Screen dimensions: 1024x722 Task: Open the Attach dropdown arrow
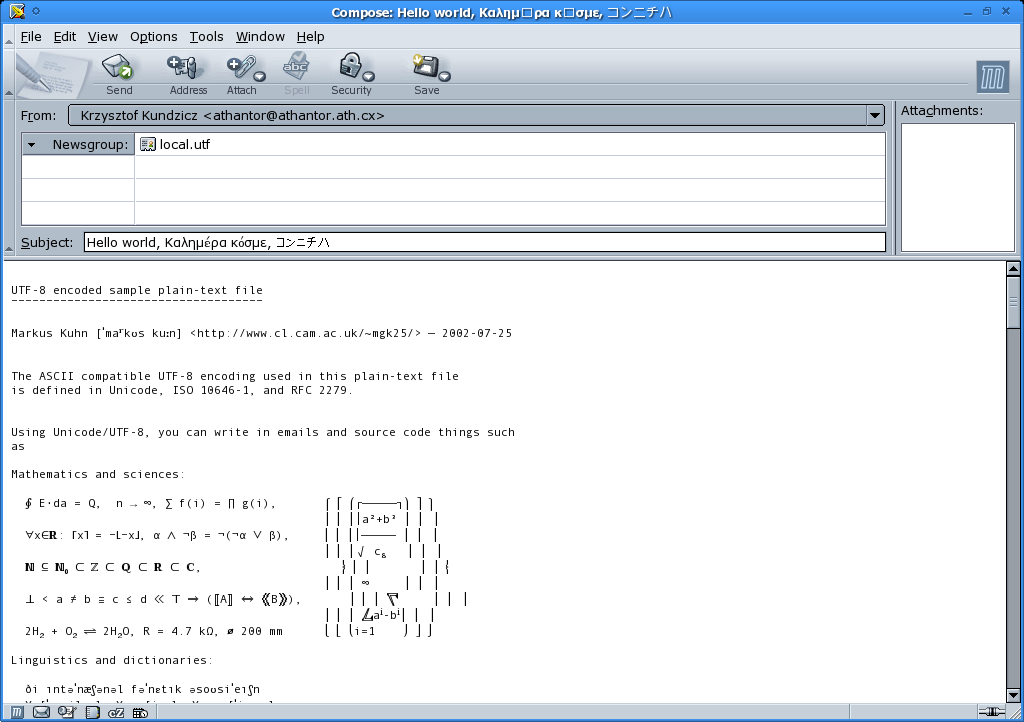click(x=260, y=76)
